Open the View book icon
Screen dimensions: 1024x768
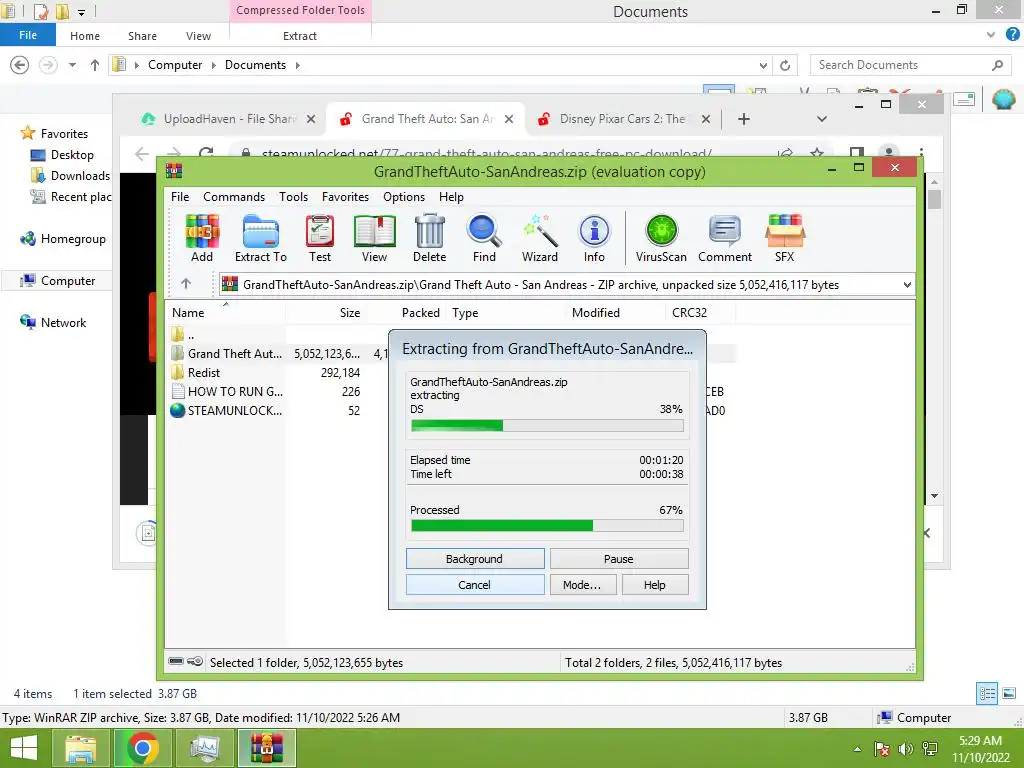(374, 238)
